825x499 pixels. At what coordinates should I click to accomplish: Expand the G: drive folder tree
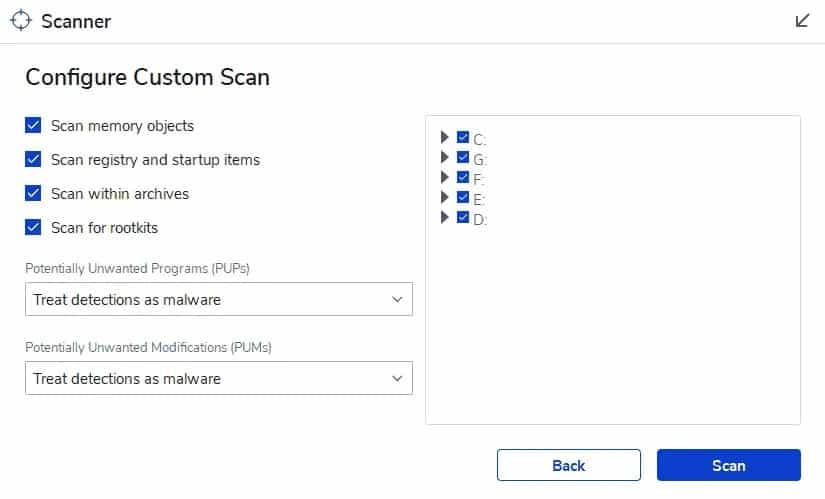[x=445, y=158]
